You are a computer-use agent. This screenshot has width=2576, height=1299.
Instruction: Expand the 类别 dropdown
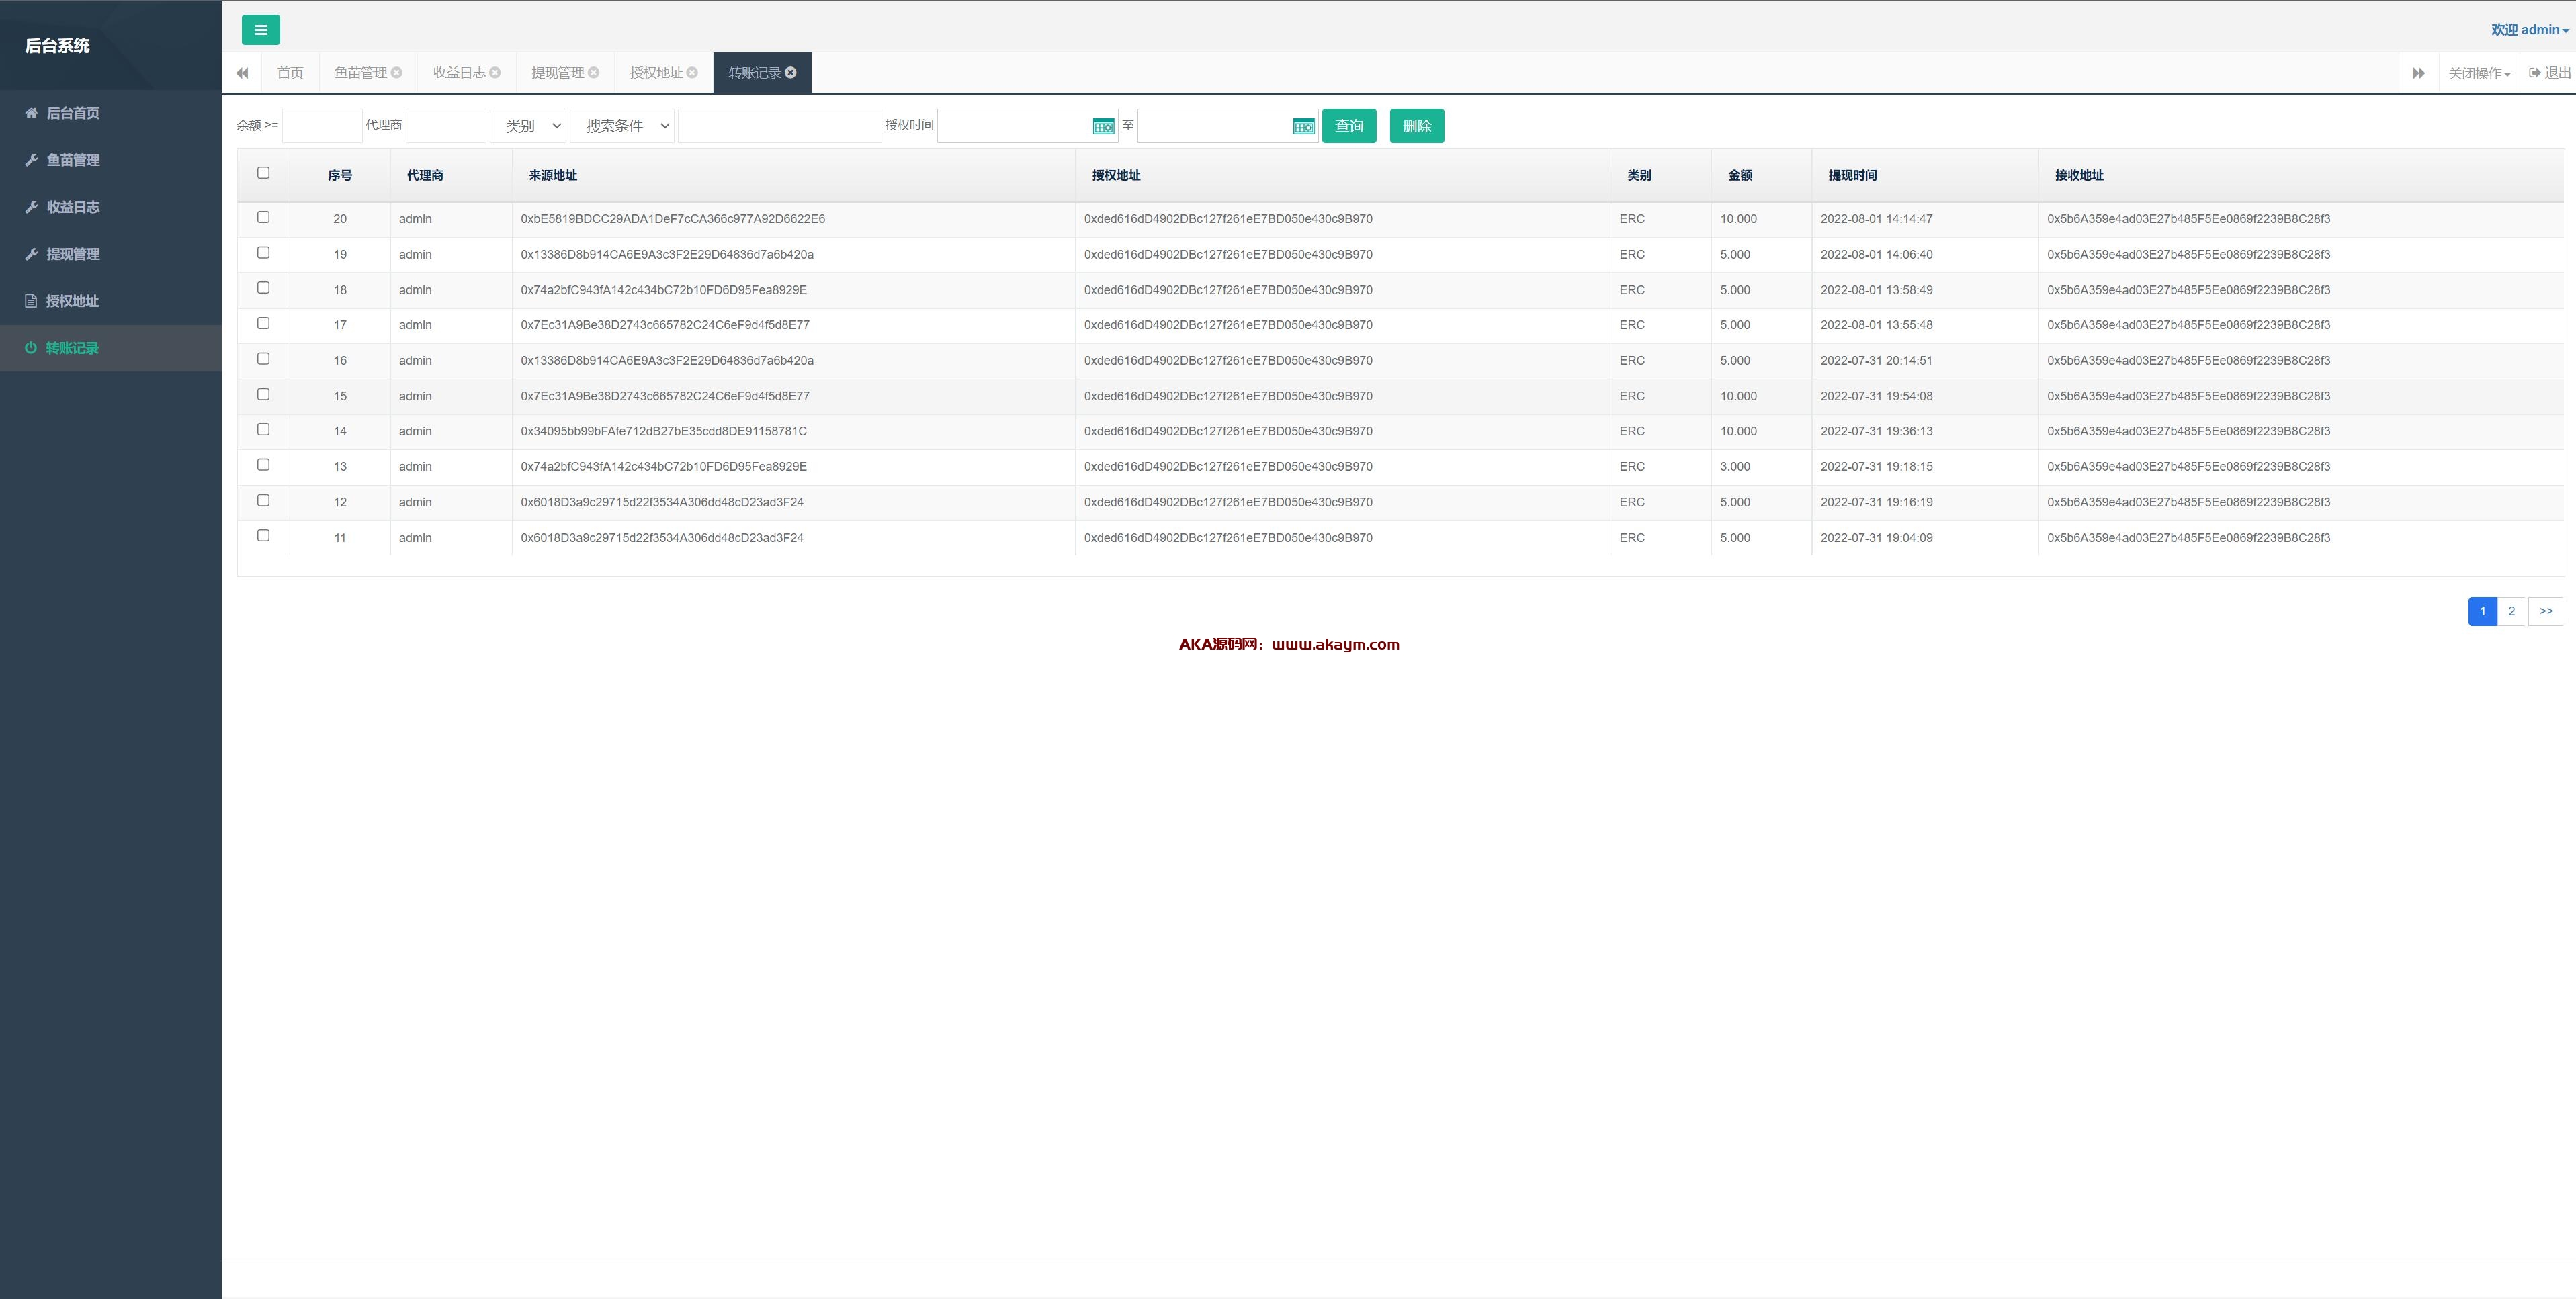point(529,126)
